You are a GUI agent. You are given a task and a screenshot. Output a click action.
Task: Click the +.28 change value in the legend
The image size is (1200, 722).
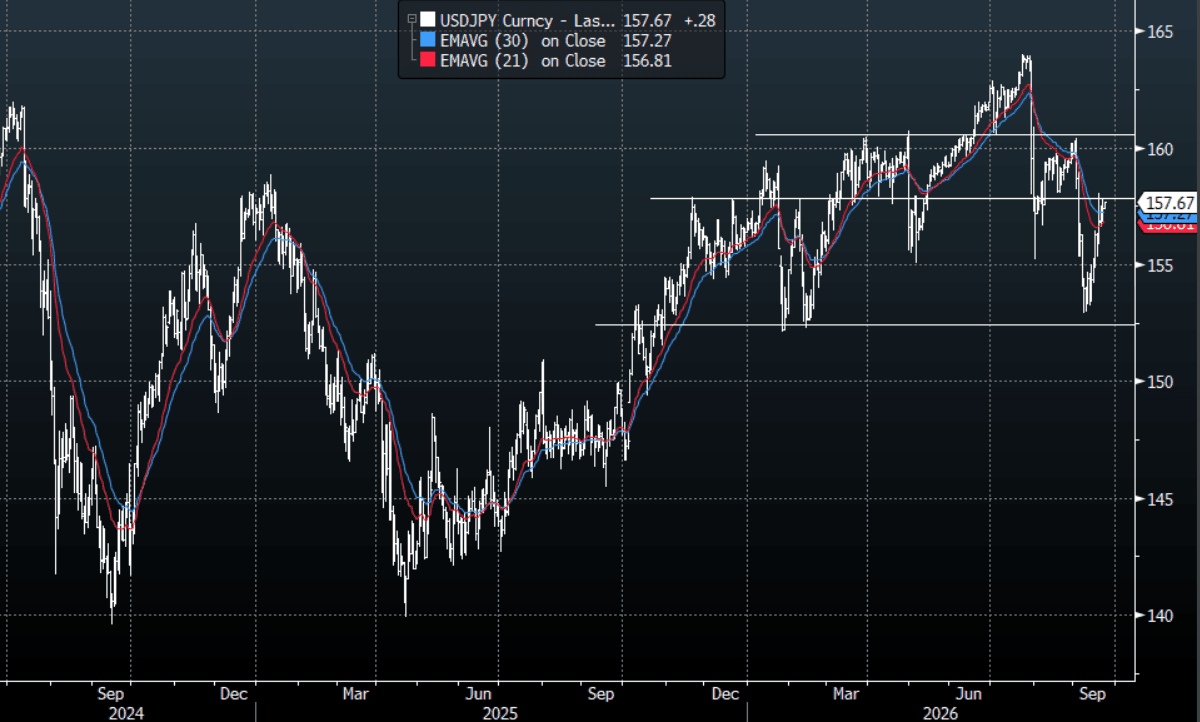pos(698,18)
